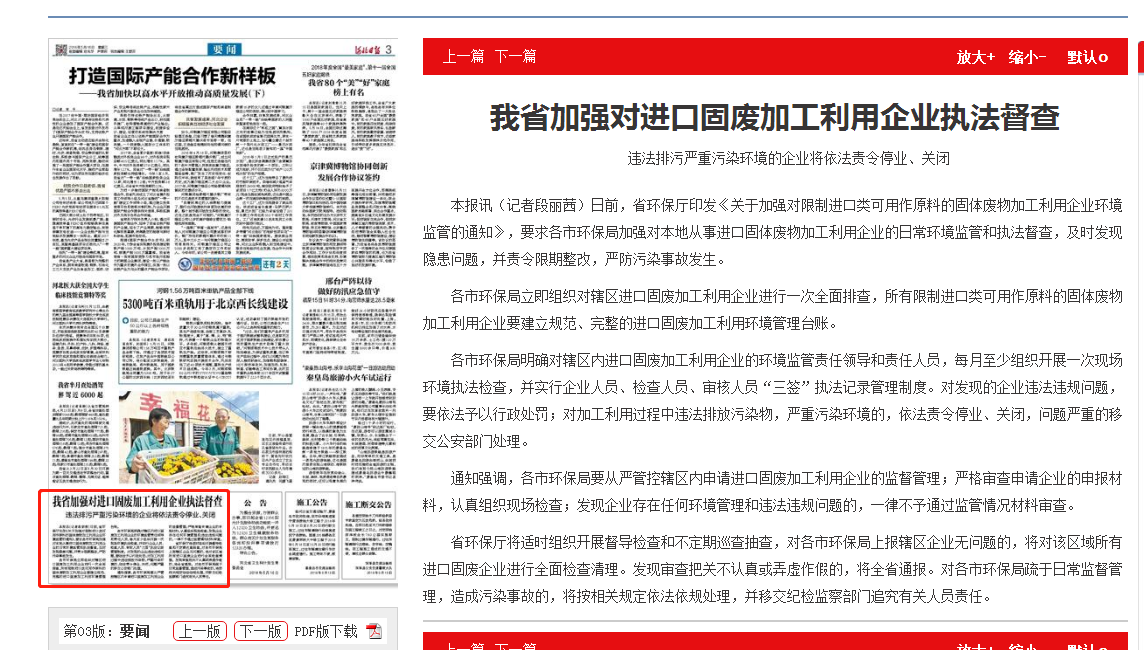Open the headline article 打造国际产能合作新样板

[x=172, y=78]
